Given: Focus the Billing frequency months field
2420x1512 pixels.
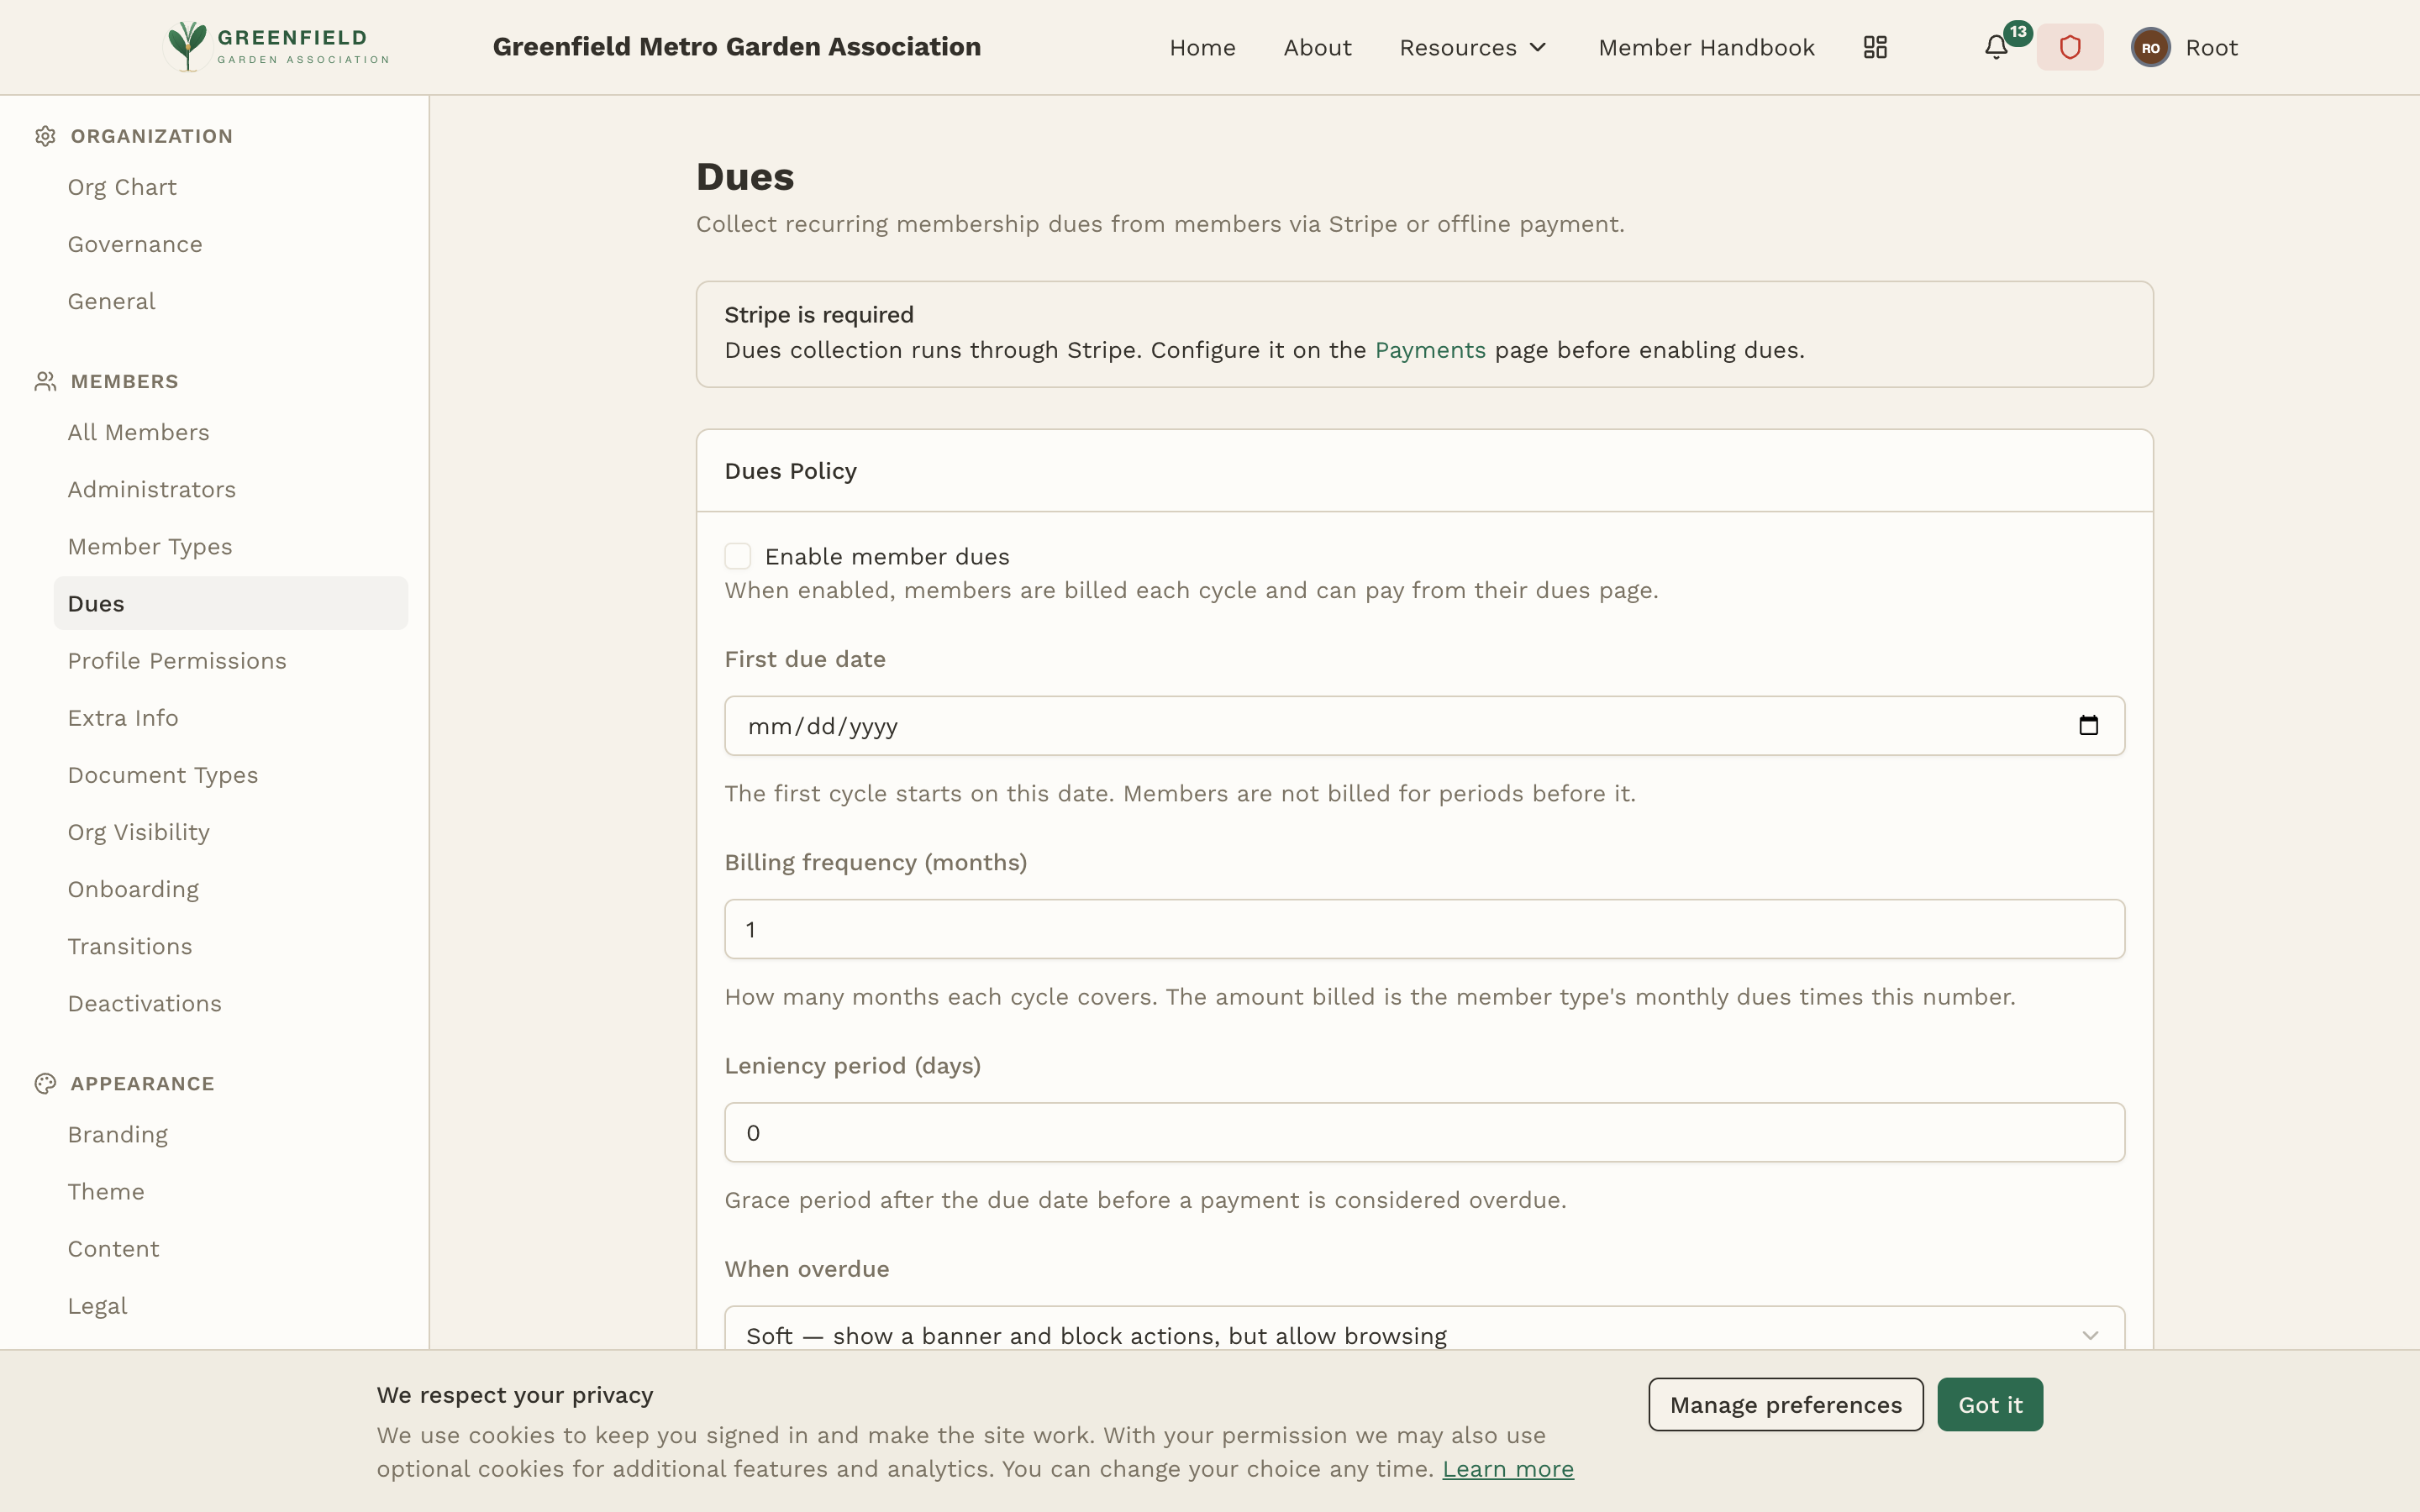Looking at the screenshot, I should 1424,929.
